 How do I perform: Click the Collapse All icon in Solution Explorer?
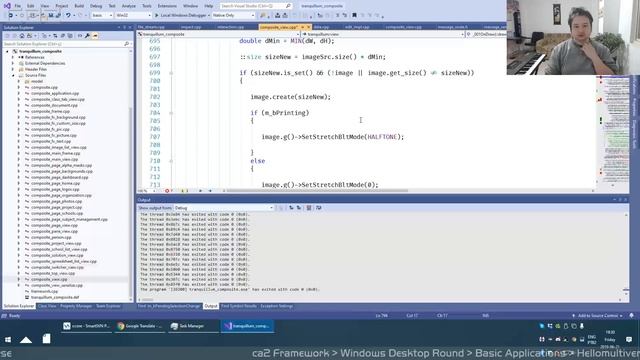pos(62,36)
